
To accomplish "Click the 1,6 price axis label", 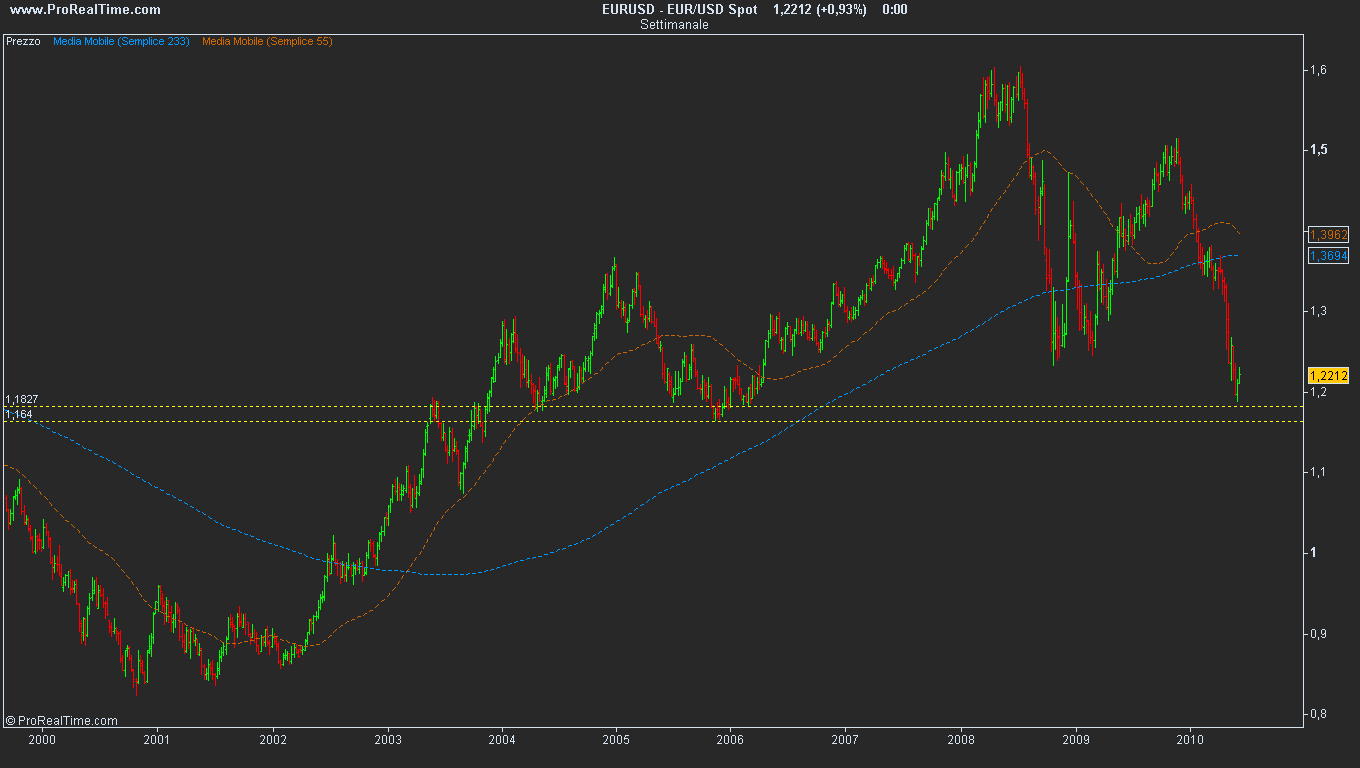I will click(x=1318, y=69).
